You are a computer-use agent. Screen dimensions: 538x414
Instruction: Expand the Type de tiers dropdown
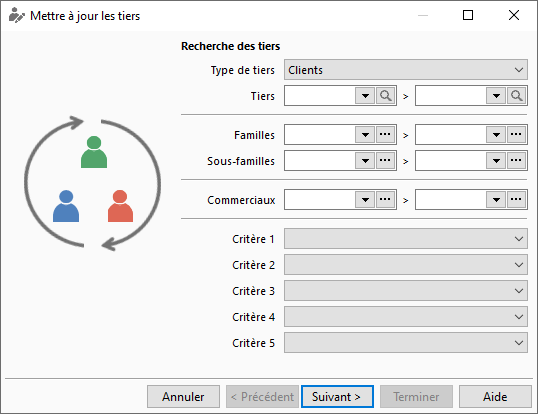tap(406, 70)
